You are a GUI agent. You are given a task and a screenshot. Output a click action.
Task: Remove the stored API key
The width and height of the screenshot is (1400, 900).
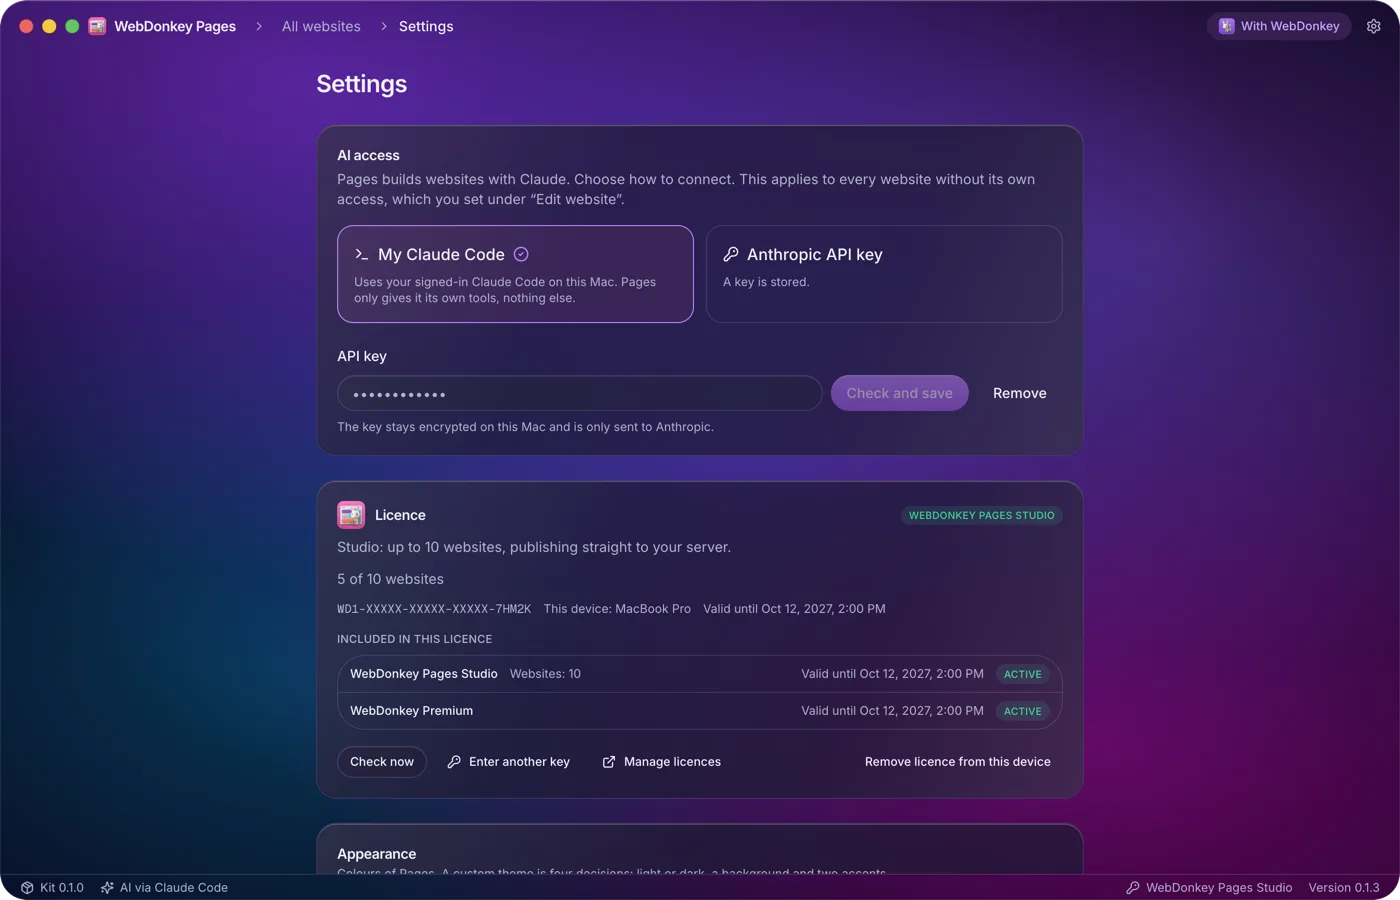click(1020, 393)
